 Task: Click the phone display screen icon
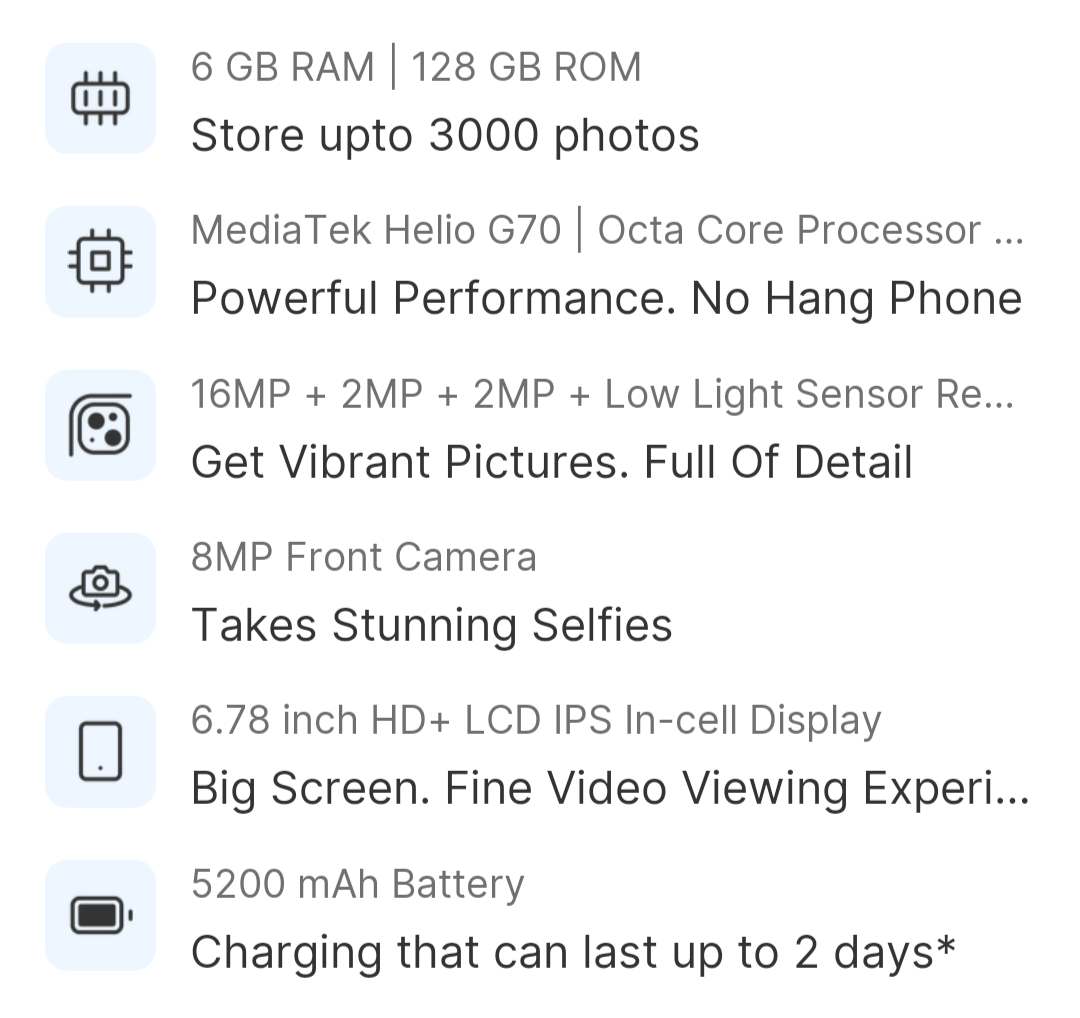100,751
